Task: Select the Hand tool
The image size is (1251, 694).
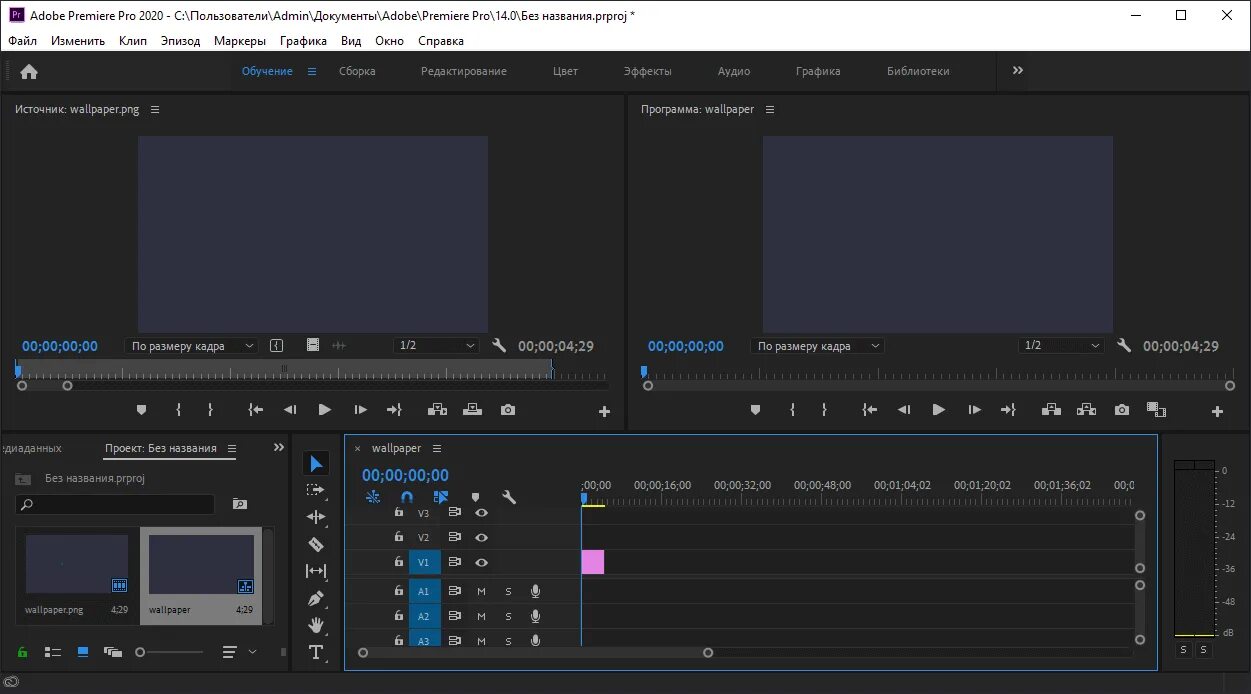Action: [x=316, y=625]
